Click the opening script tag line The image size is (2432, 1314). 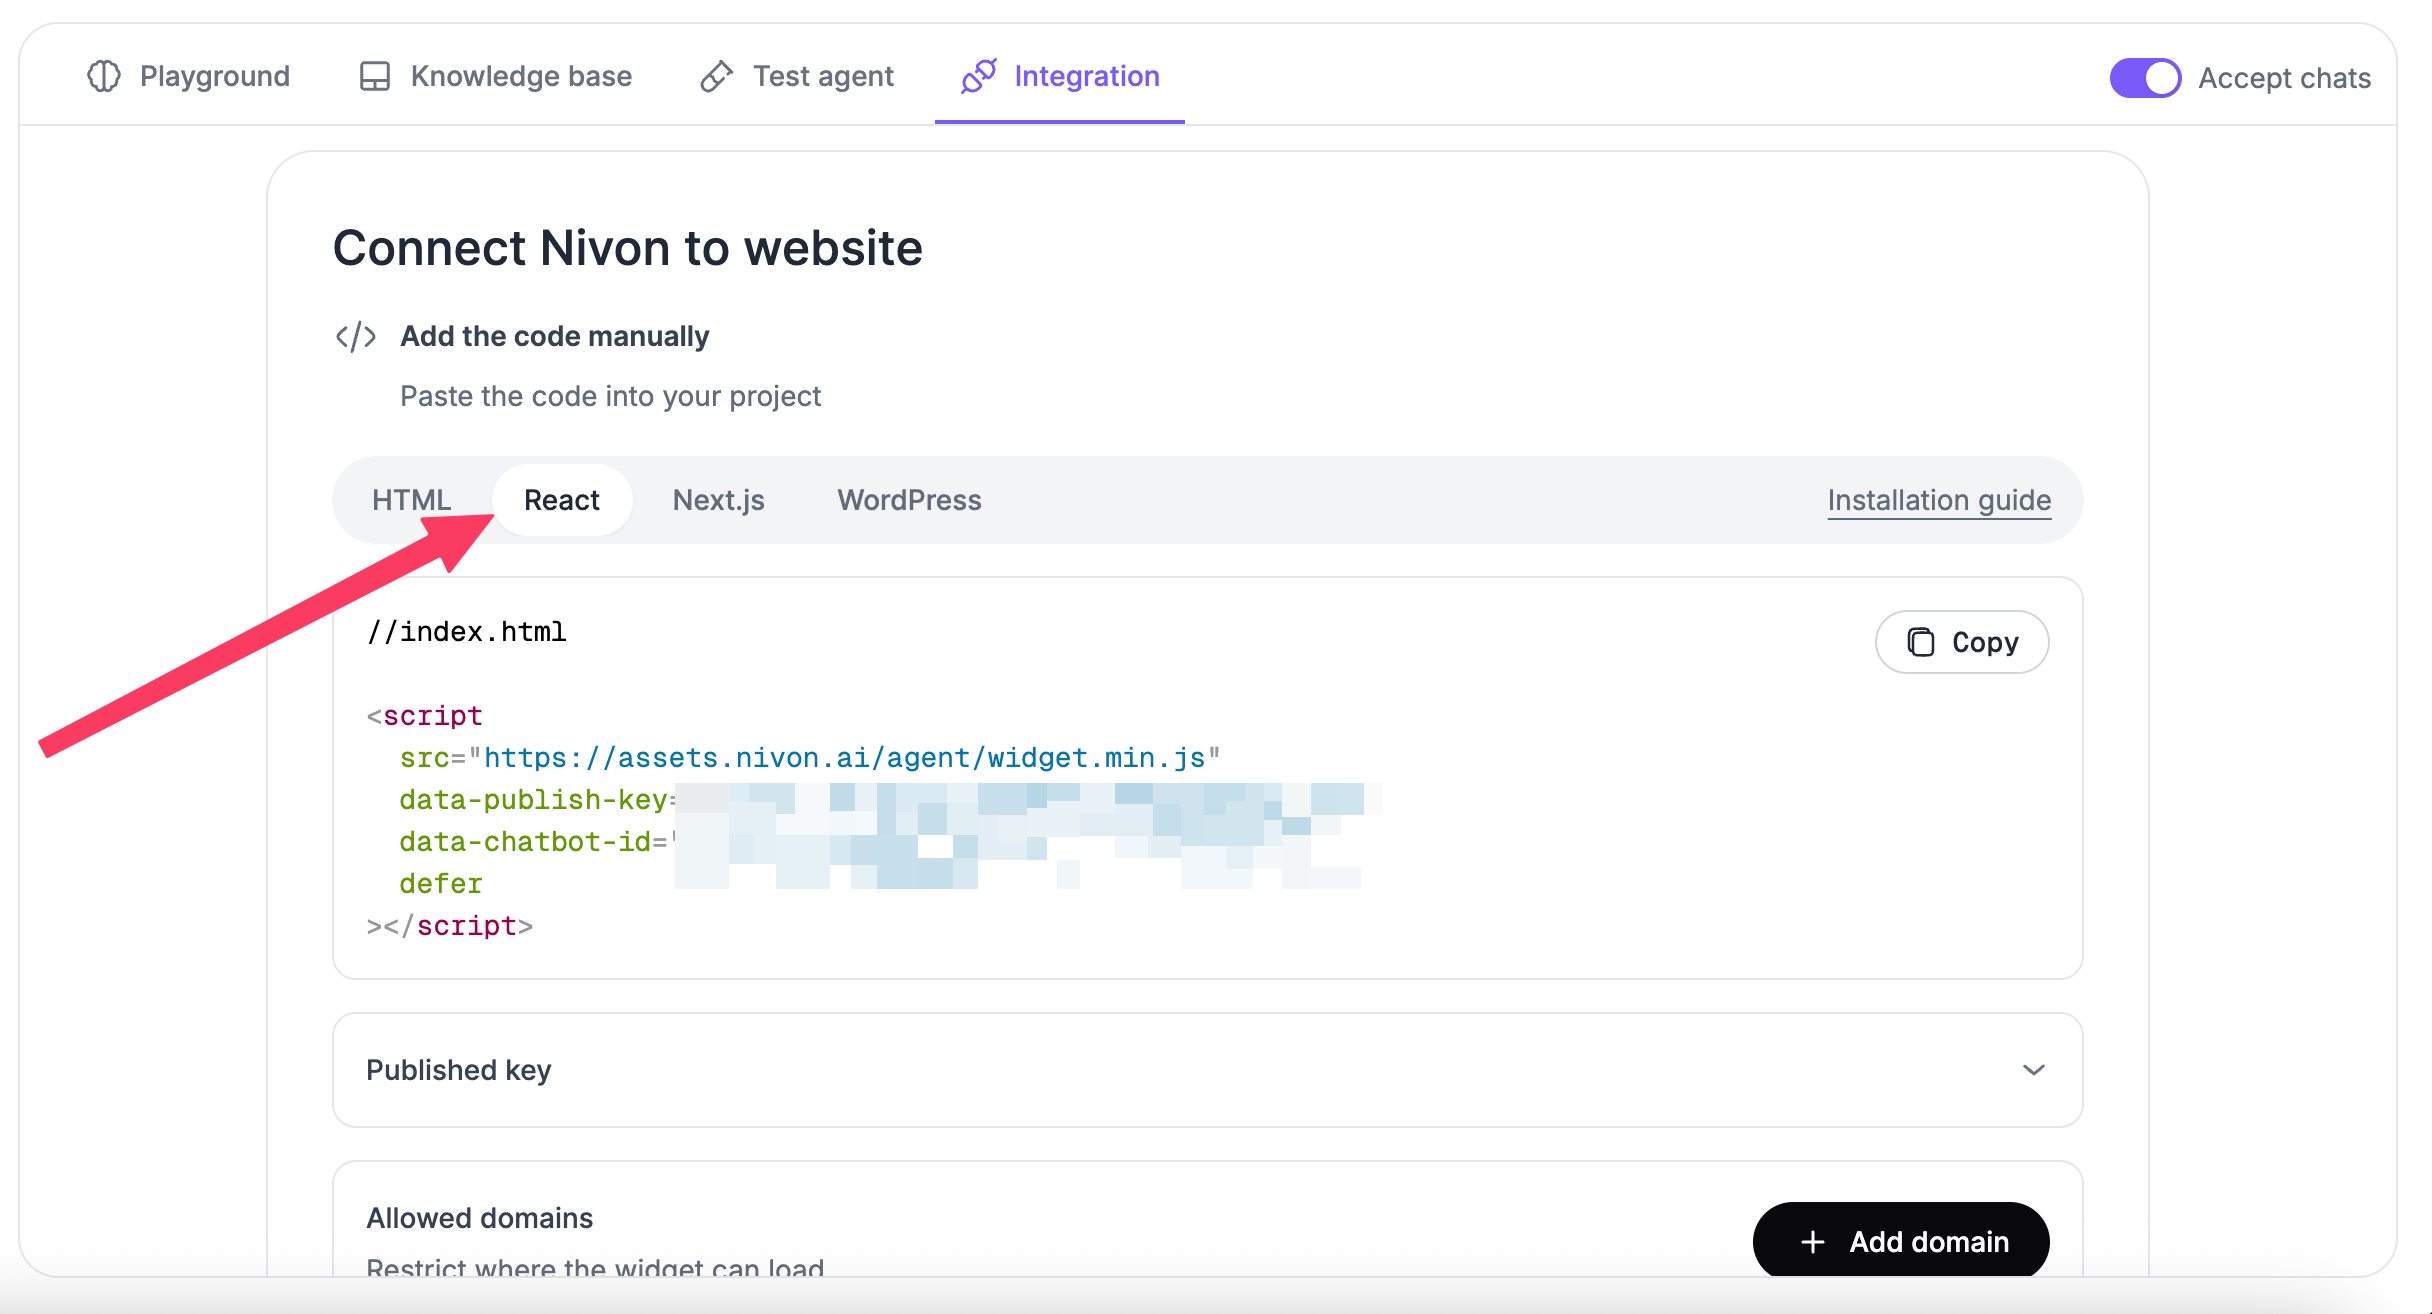[x=425, y=716]
